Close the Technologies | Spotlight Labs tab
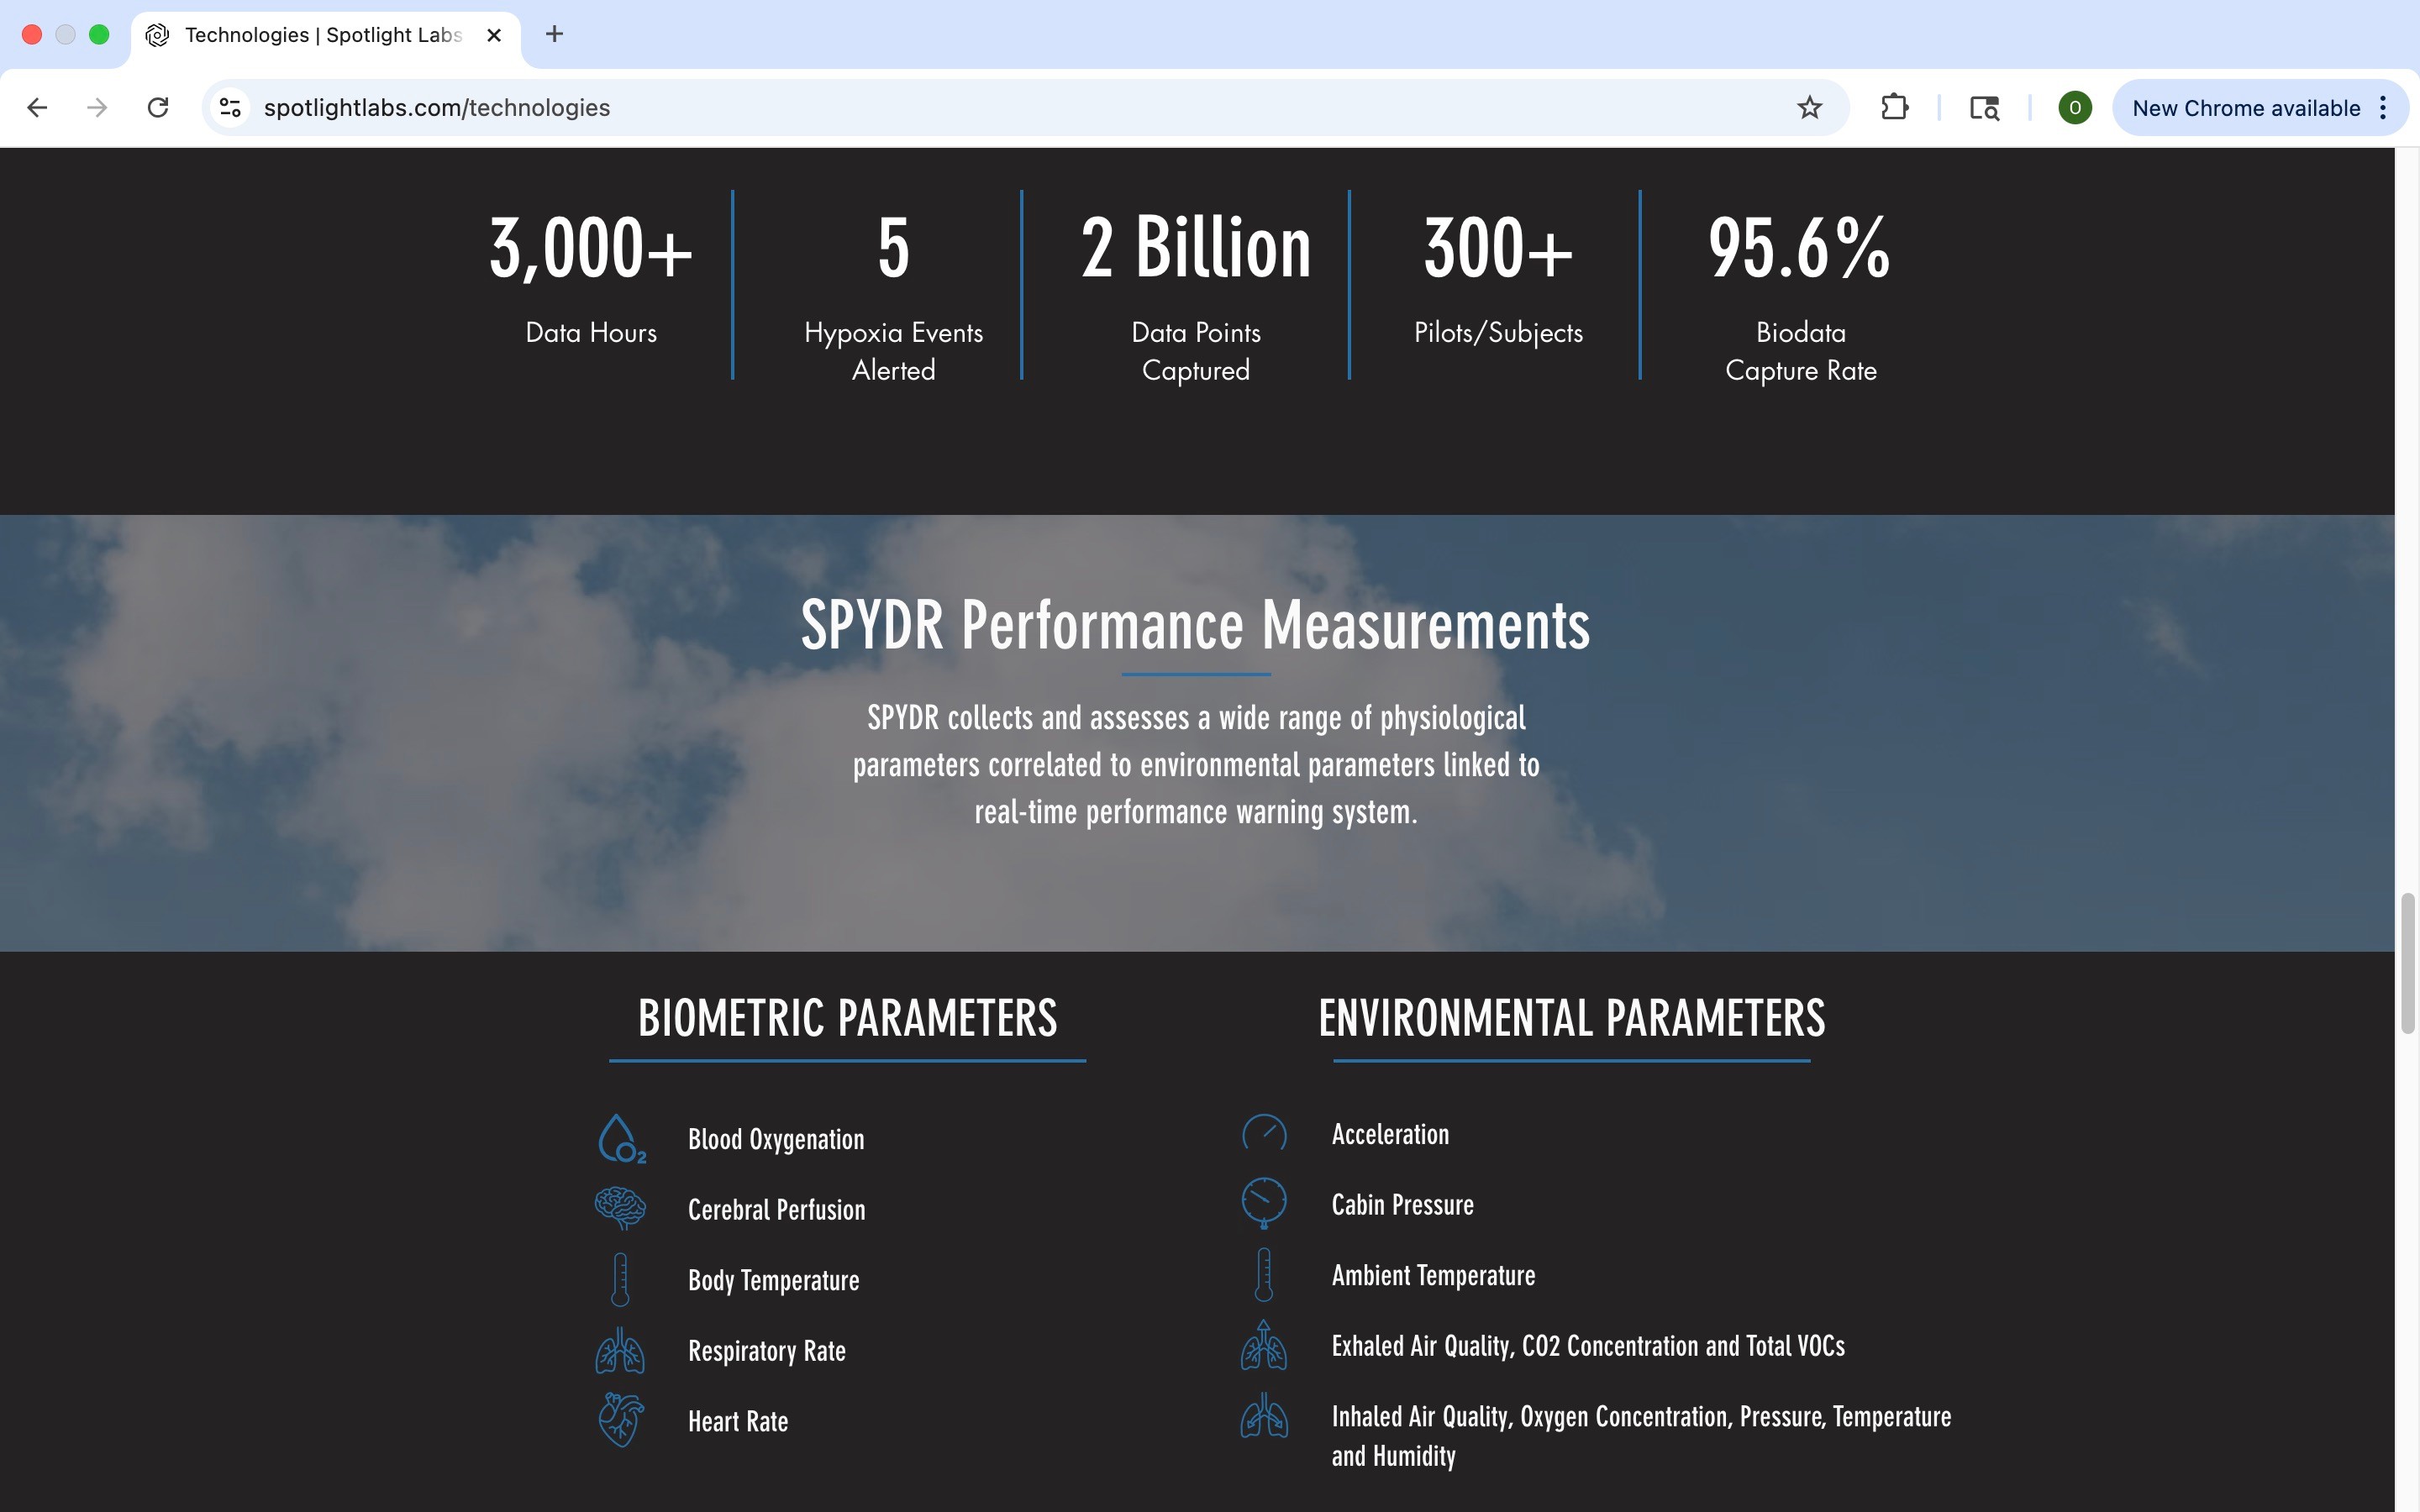 tap(494, 35)
